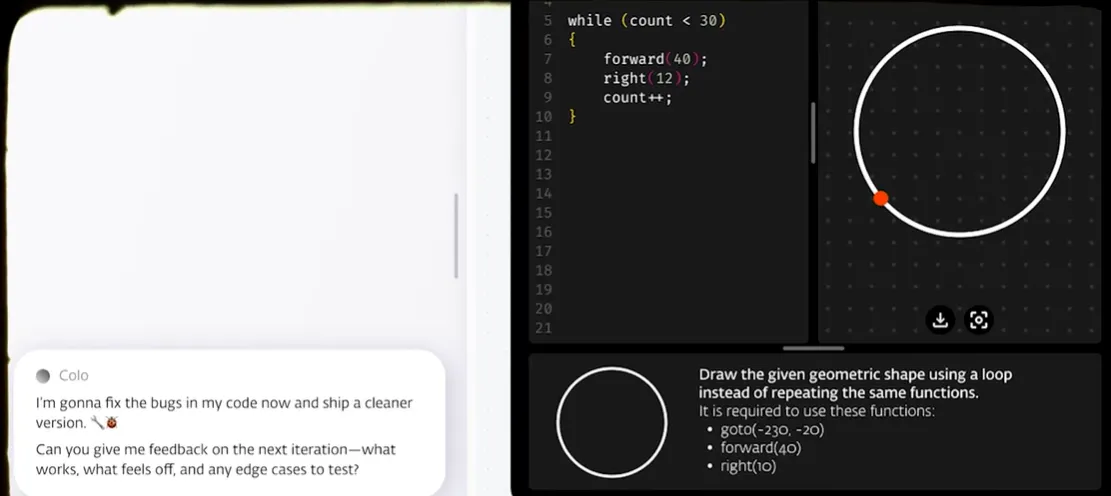Viewport: 1111px width, 496px height.
Task: Click the left chat panel scrollbar
Action: [x=456, y=235]
